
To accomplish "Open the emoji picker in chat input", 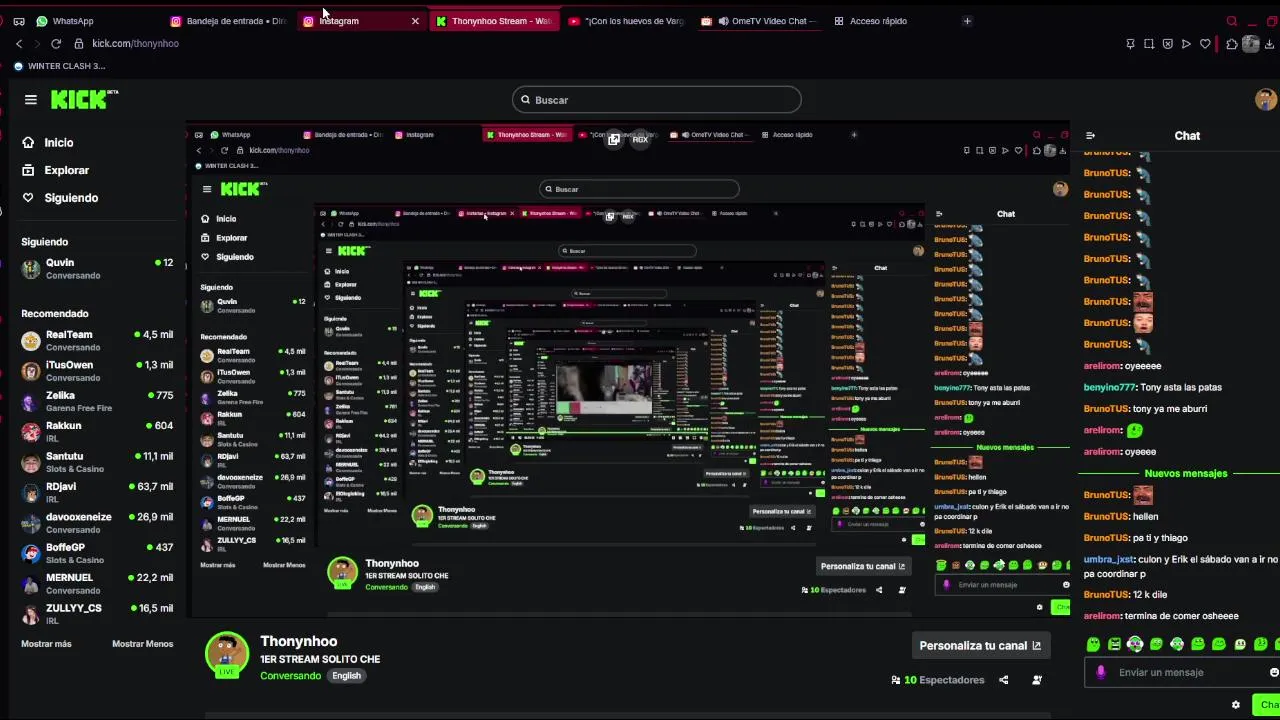I will coord(1273,672).
